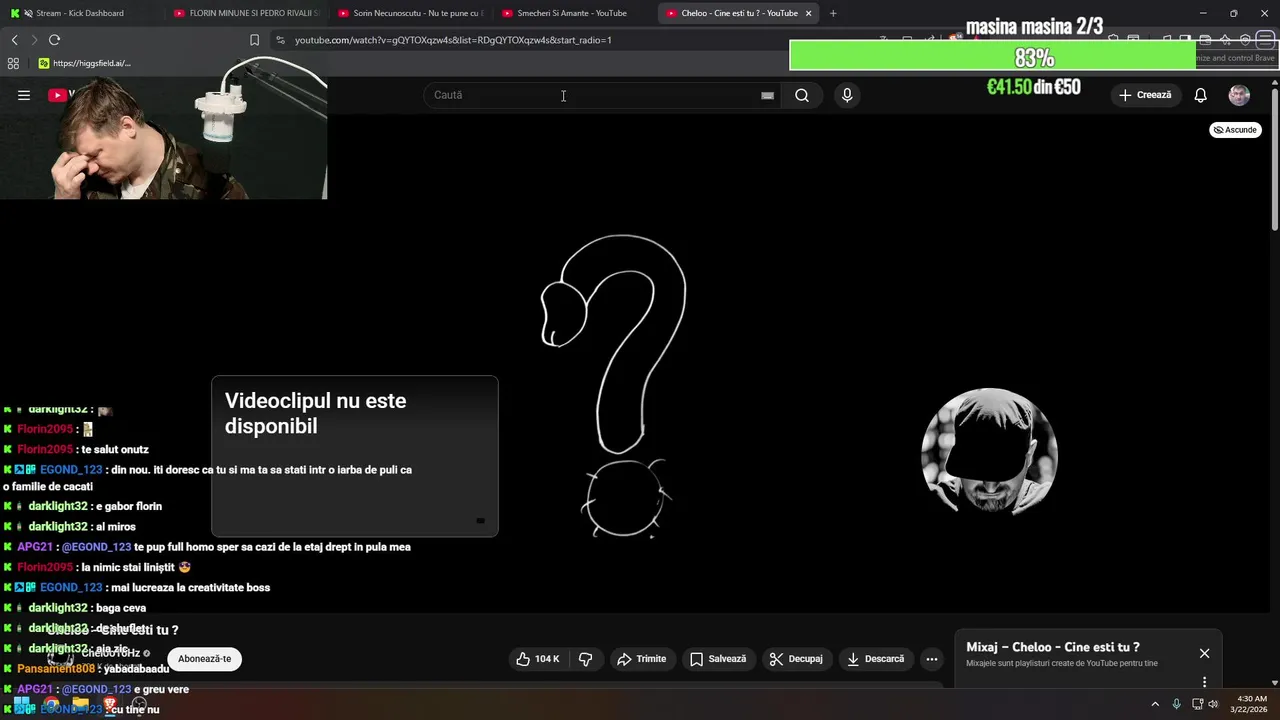
Task: Open the on-screen keyboard in search box
Action: point(767,95)
